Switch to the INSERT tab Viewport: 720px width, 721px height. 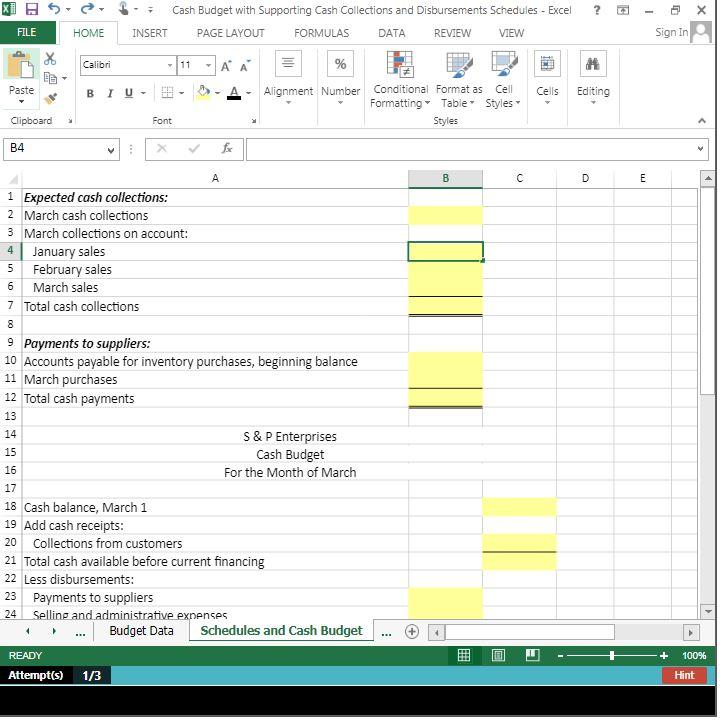149,33
